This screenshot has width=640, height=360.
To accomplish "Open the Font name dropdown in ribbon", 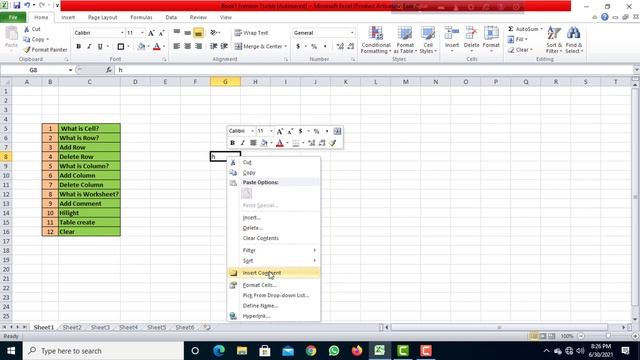I will tap(122, 33).
